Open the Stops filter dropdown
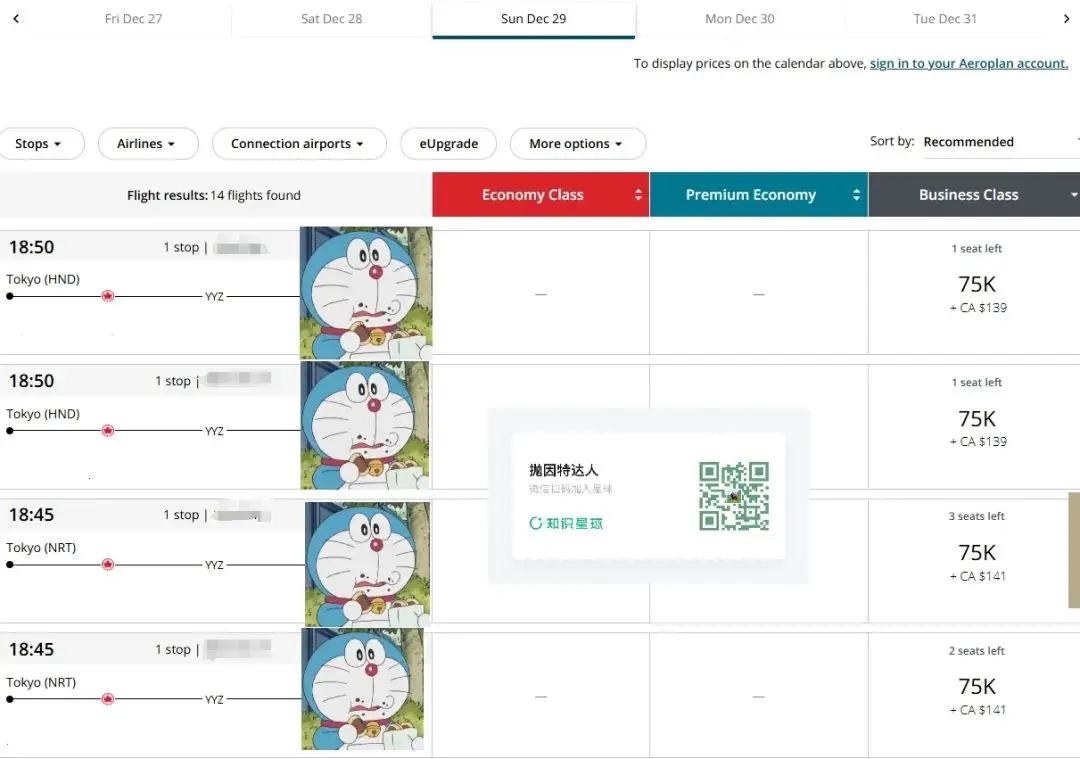1080x759 pixels. [42, 143]
